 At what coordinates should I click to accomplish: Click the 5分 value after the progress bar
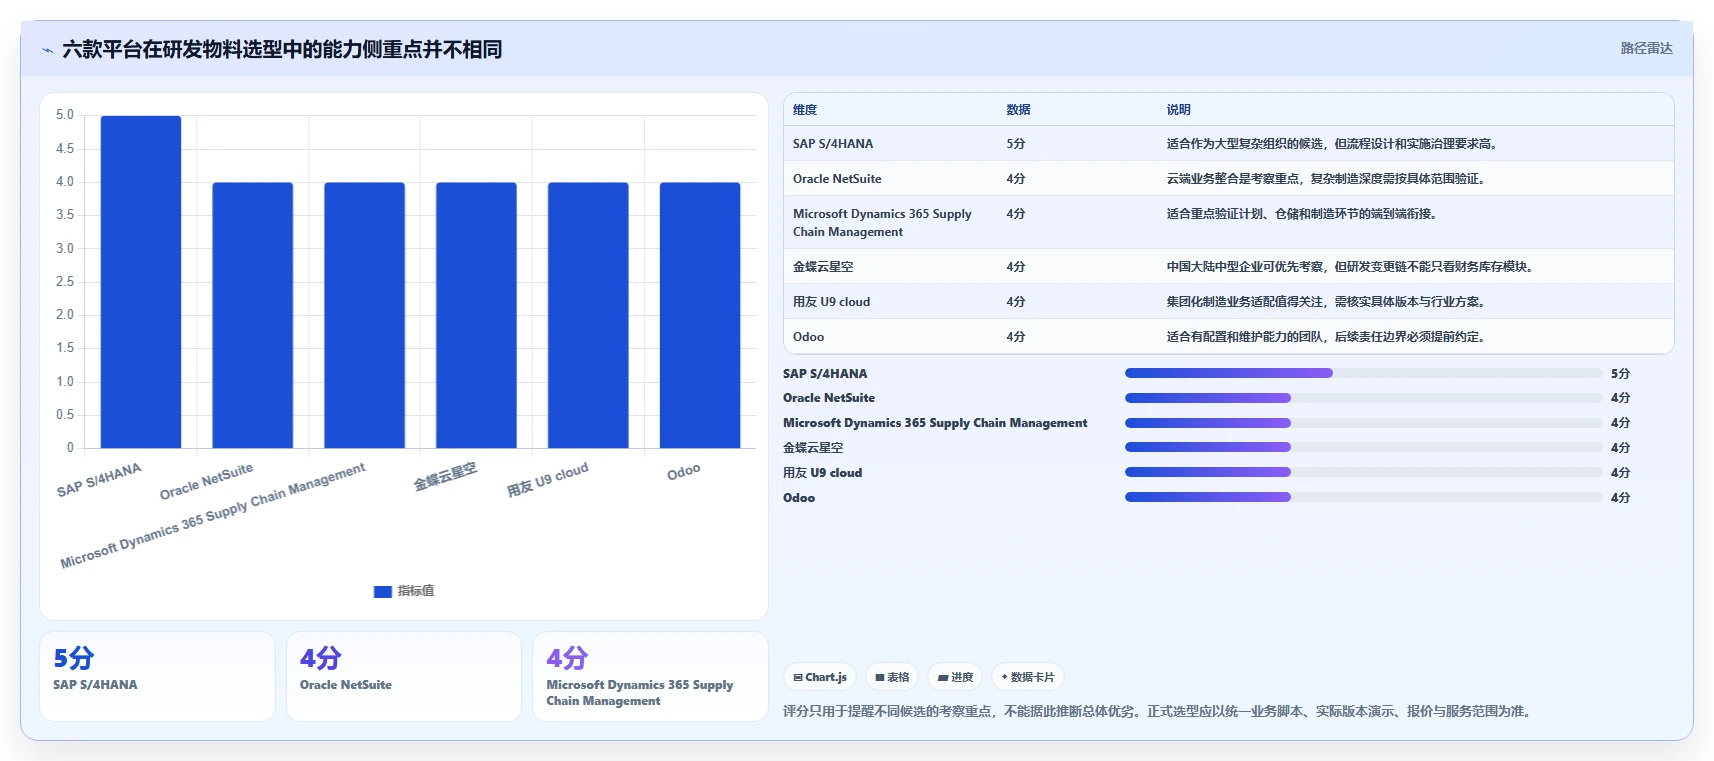(x=1621, y=374)
